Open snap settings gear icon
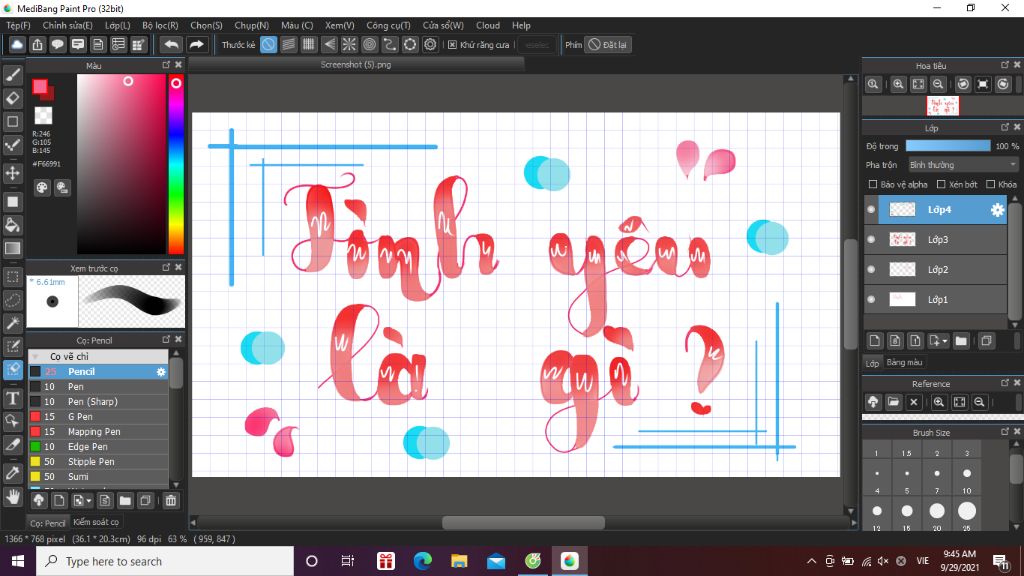Image resolution: width=1024 pixels, height=576 pixels. tap(430, 44)
